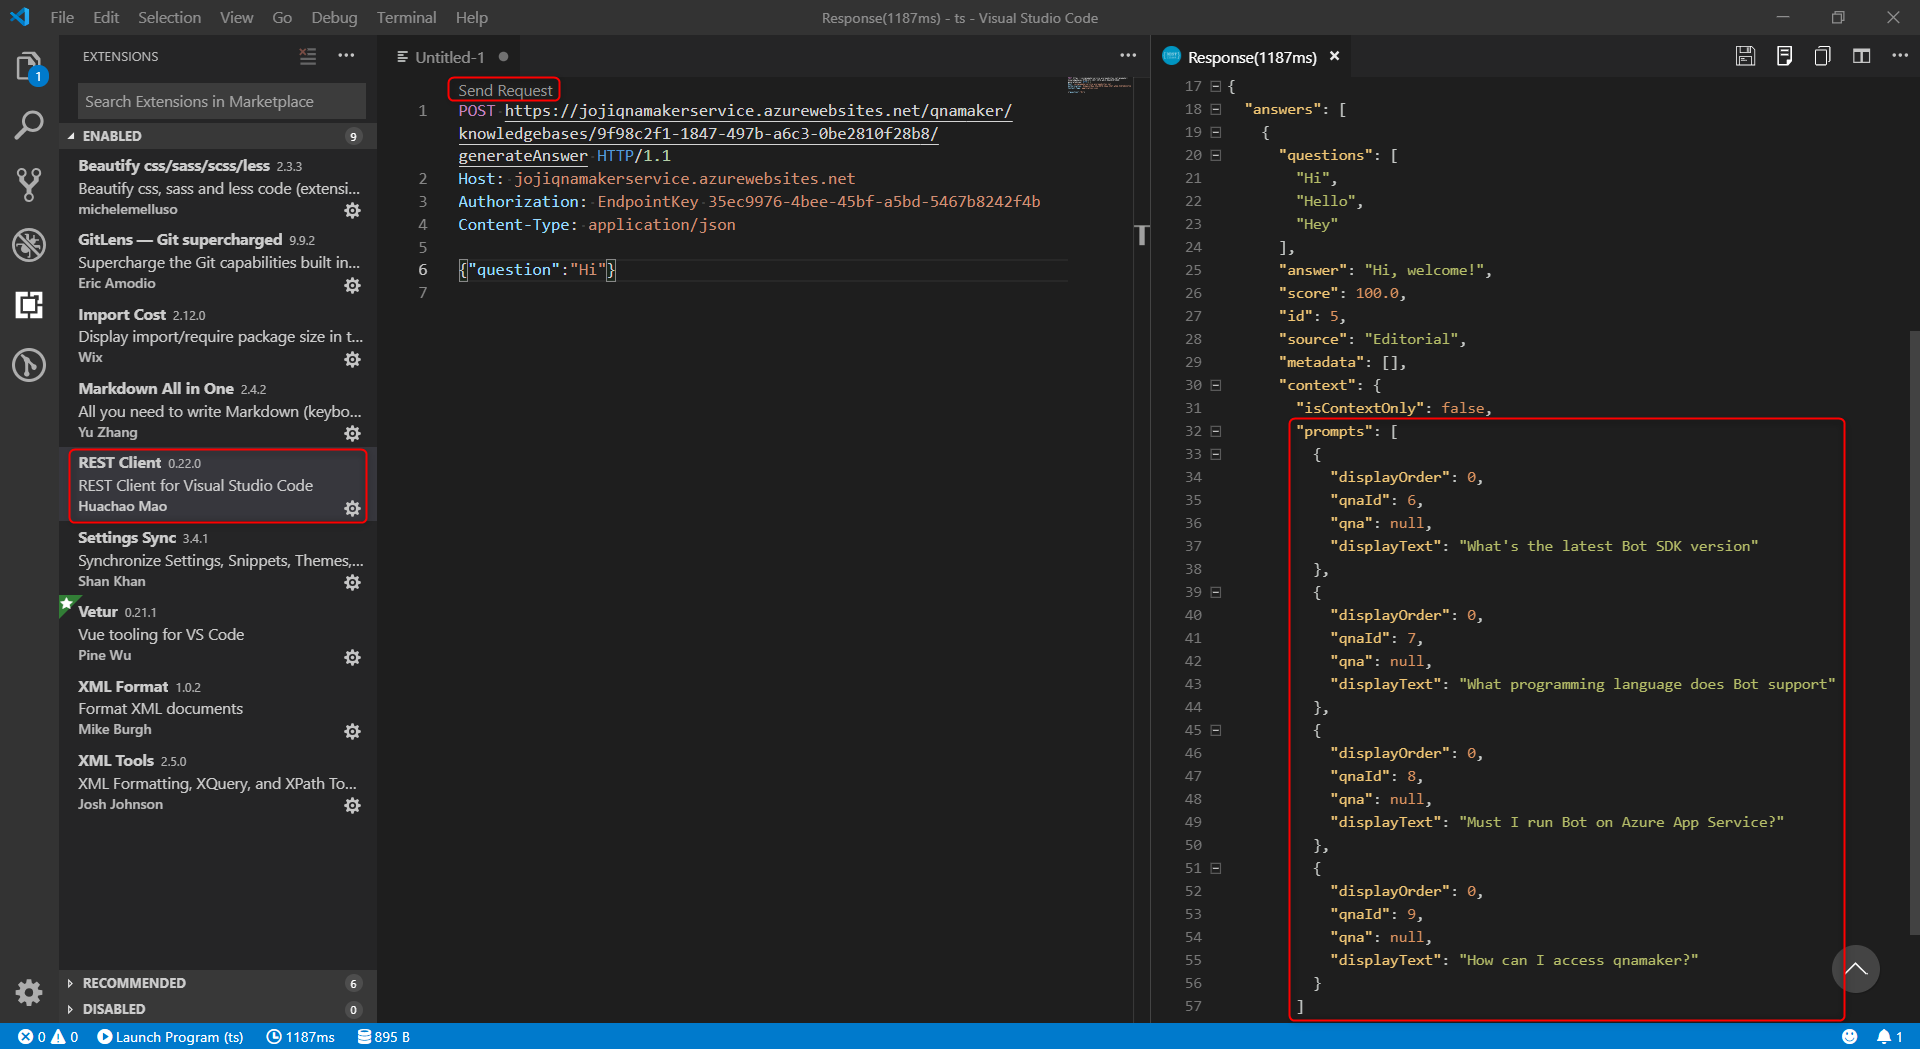Fold the "questions" array at line 20
Viewport: 1920px width, 1049px height.
pyautogui.click(x=1216, y=155)
